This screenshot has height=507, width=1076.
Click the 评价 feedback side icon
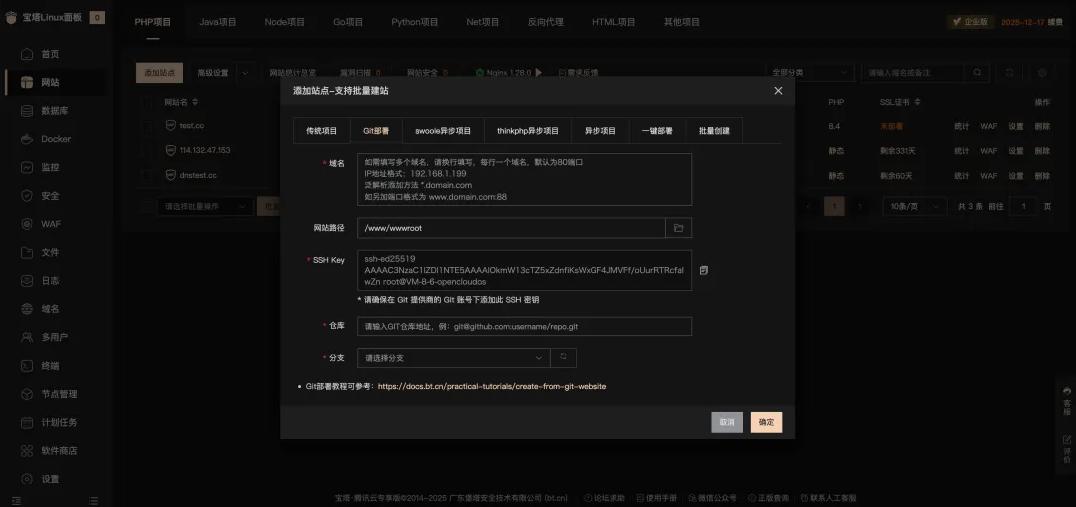point(1067,449)
